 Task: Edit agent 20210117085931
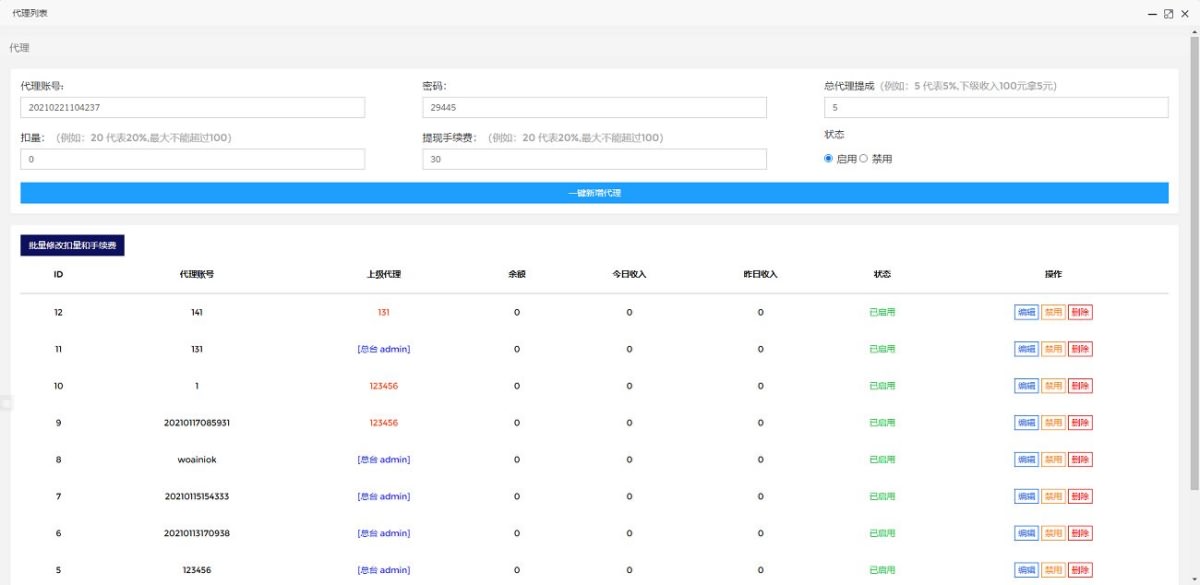(x=1026, y=423)
